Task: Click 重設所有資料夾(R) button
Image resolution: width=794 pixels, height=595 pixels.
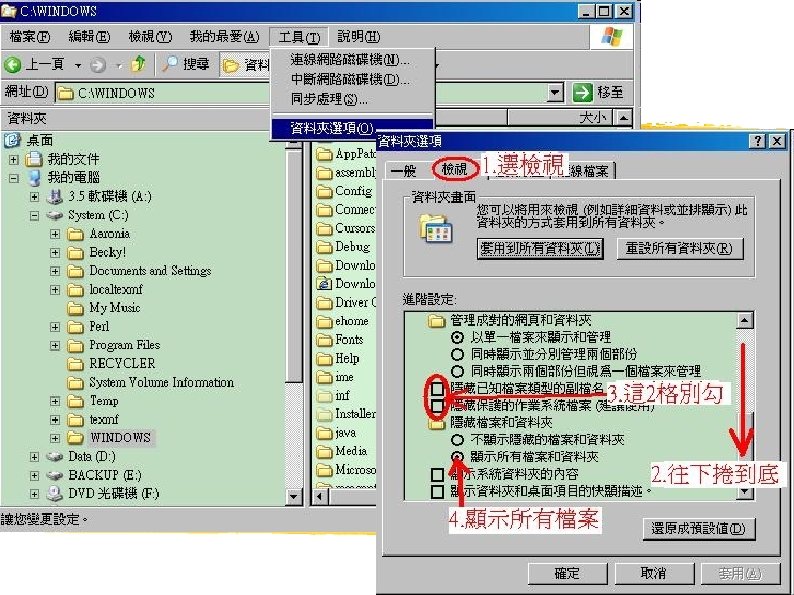Action: (x=680, y=249)
